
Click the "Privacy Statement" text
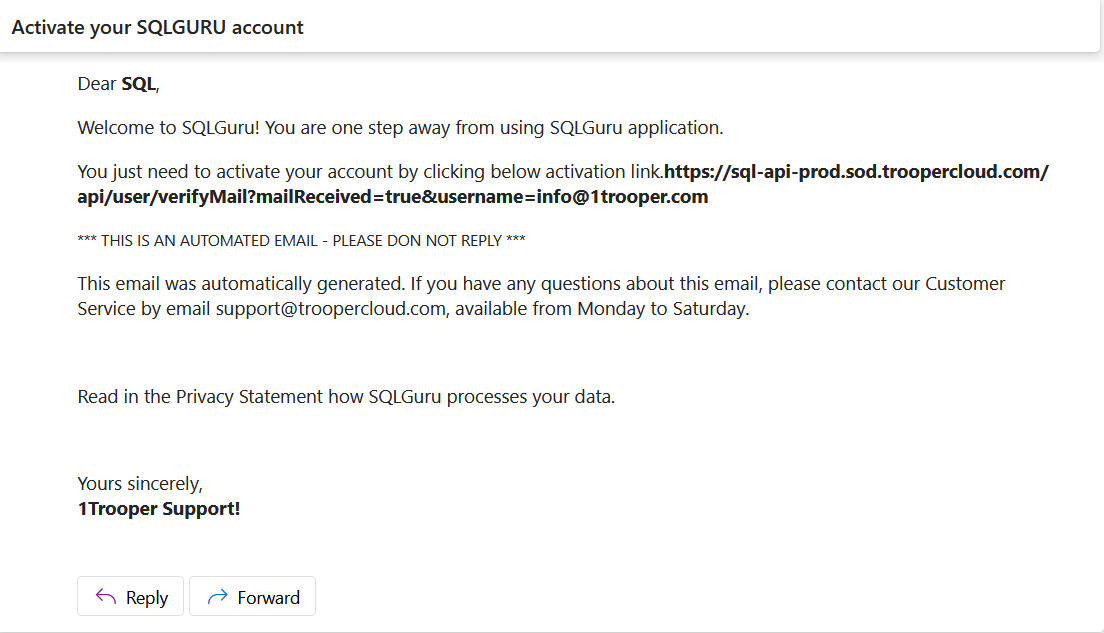point(249,397)
